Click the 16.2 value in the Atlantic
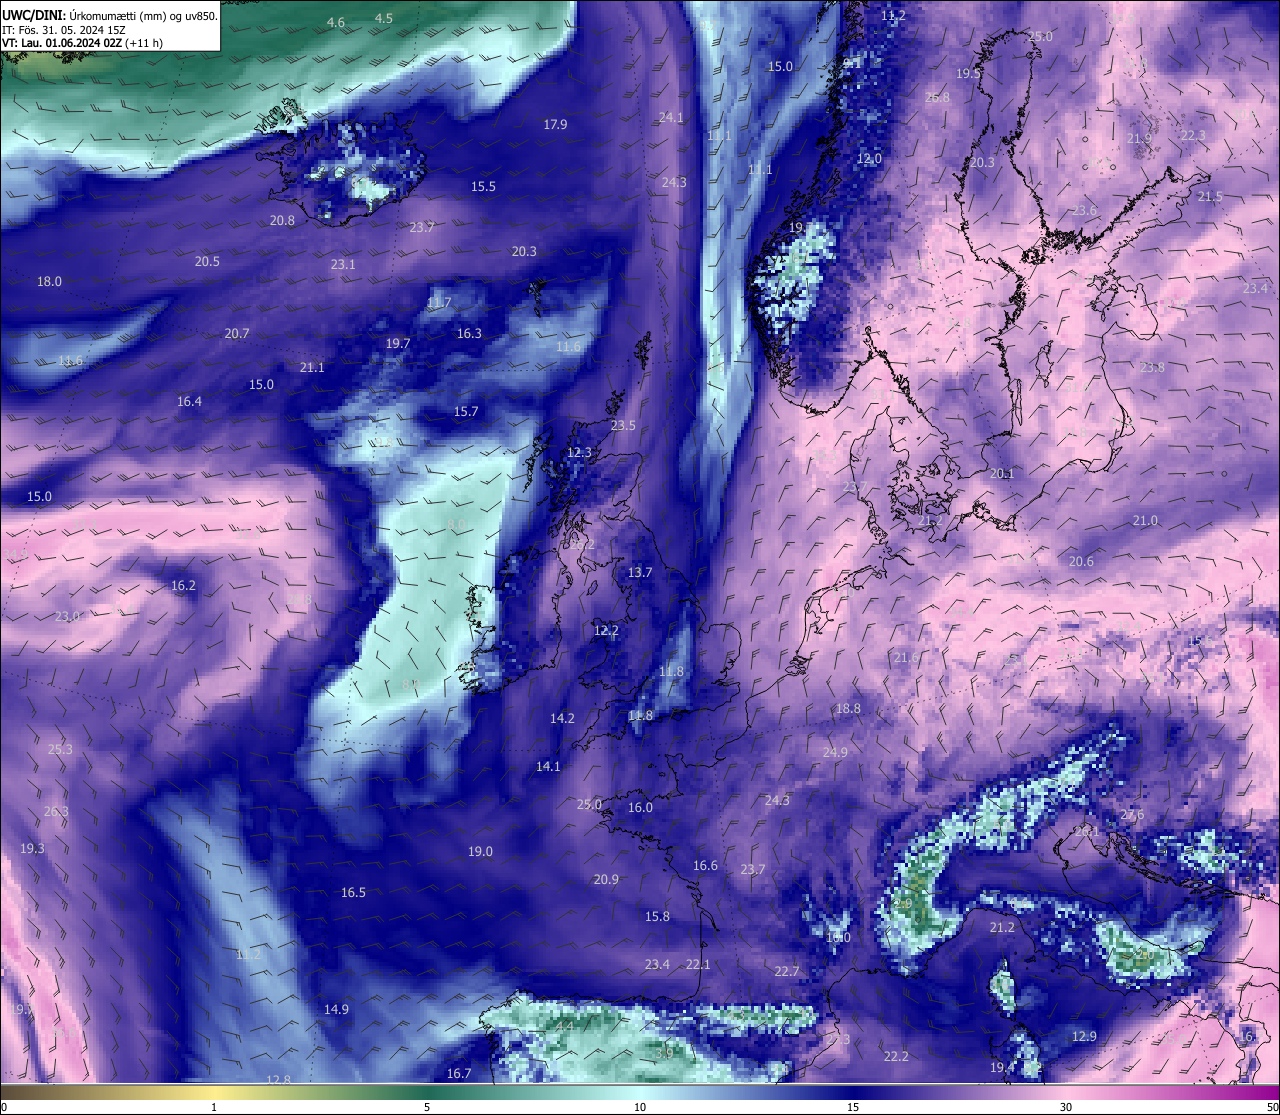The width and height of the screenshot is (1280, 1115). click(x=183, y=585)
